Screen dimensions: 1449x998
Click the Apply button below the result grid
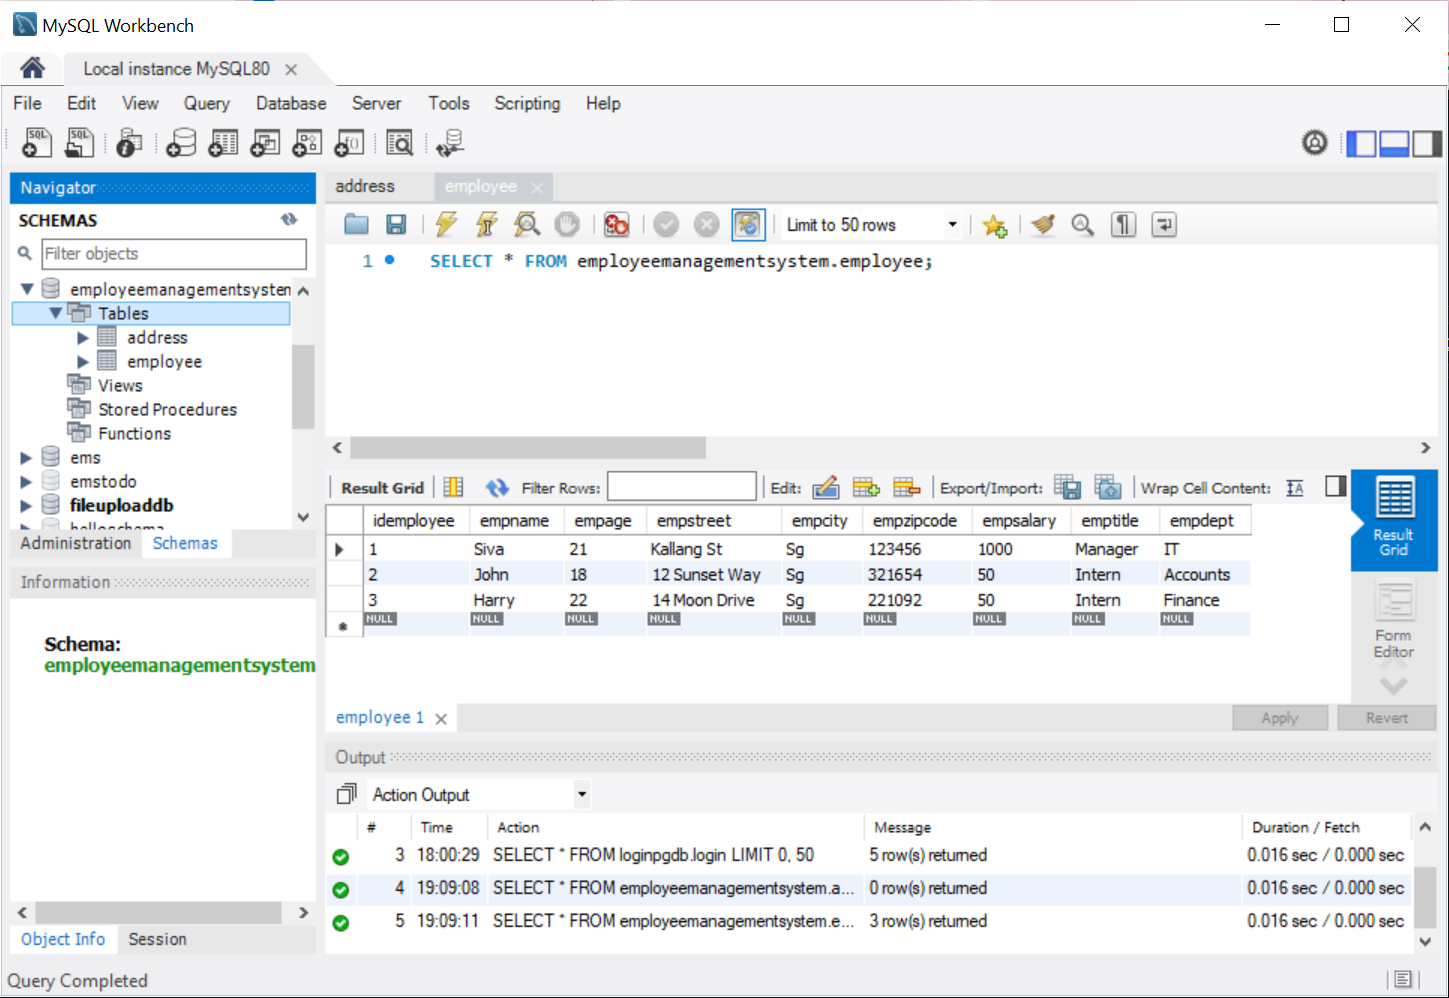tap(1280, 717)
